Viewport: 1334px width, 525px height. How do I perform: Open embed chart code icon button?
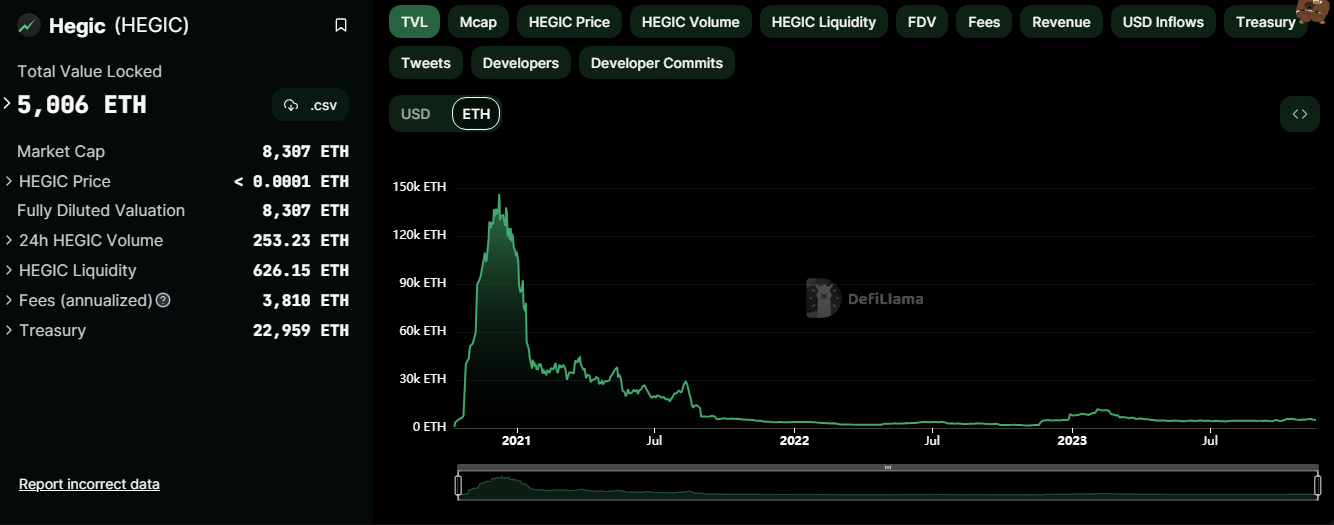click(1300, 114)
